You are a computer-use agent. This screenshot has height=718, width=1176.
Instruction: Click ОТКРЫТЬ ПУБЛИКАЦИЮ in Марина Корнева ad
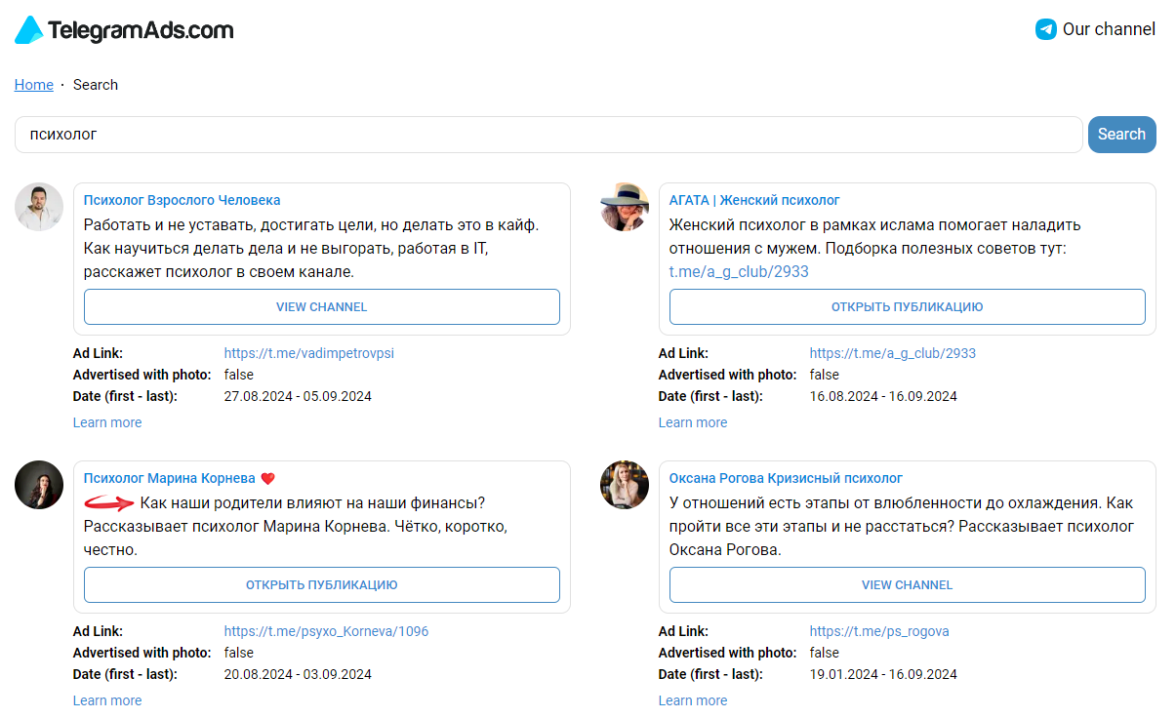321,585
